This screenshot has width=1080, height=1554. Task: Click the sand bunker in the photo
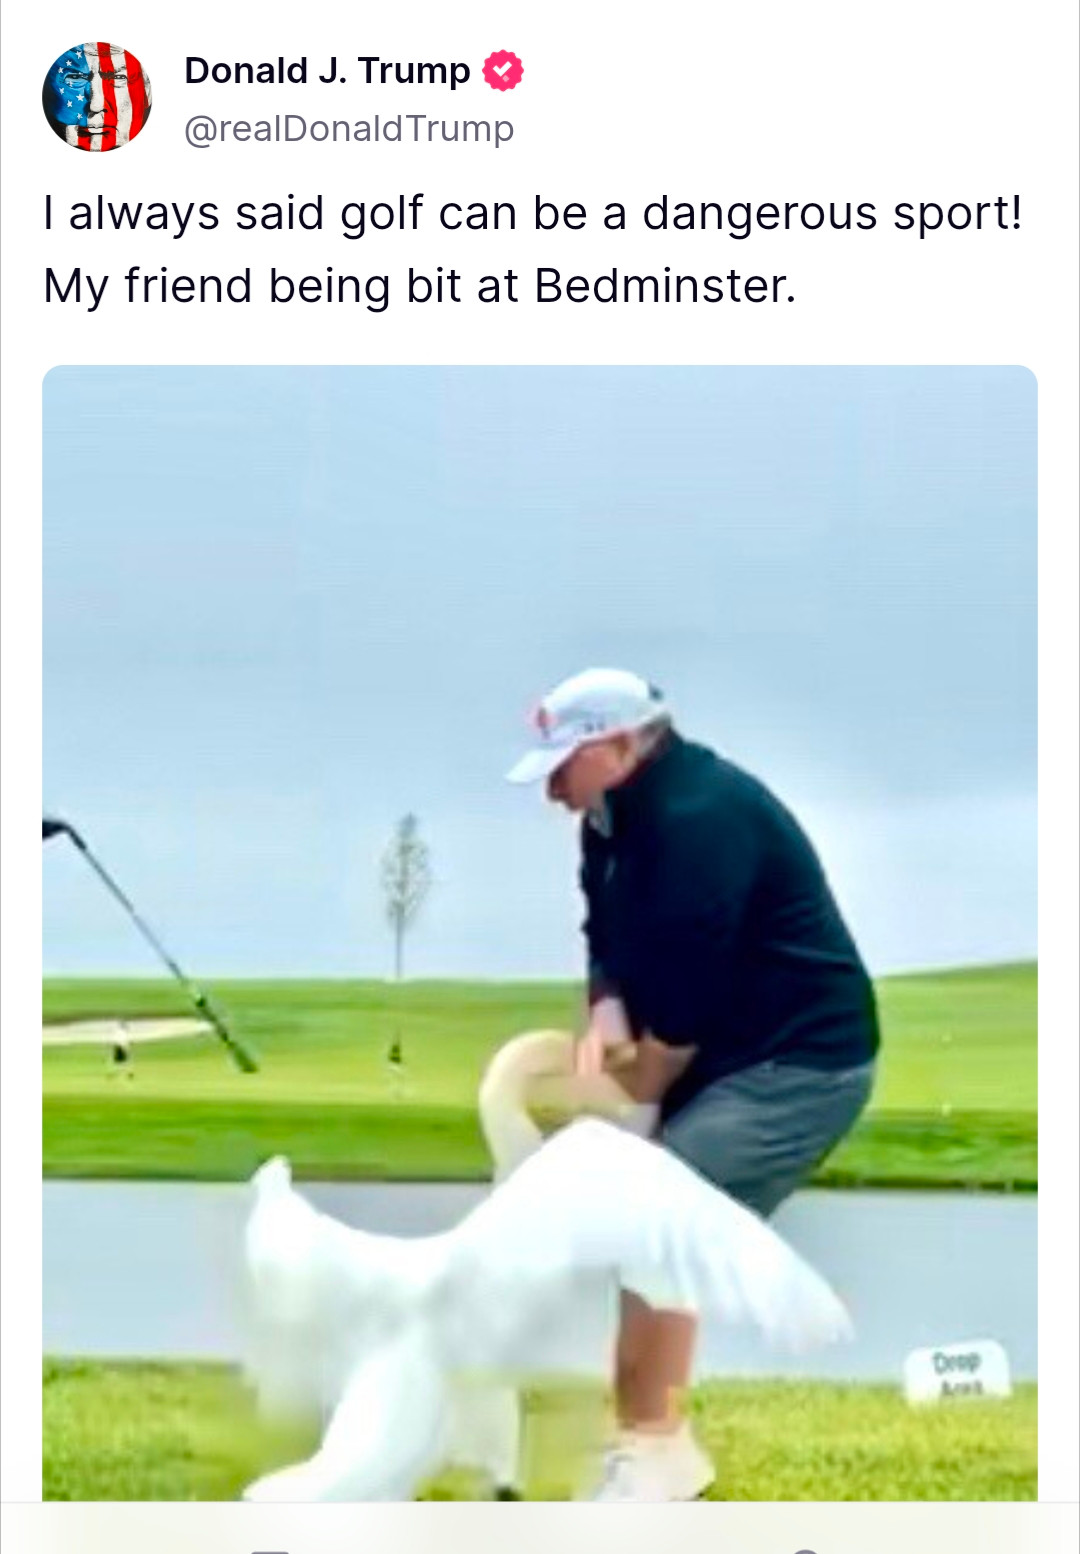(x=125, y=1031)
